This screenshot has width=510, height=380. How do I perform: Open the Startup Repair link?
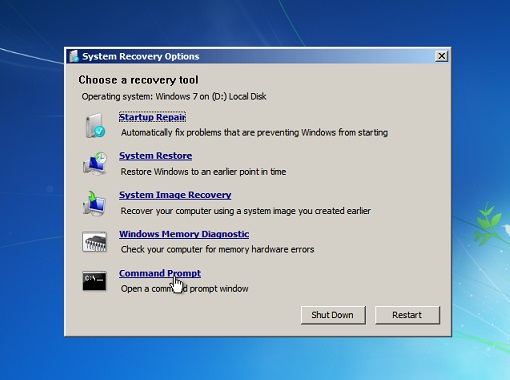pyautogui.click(x=152, y=117)
